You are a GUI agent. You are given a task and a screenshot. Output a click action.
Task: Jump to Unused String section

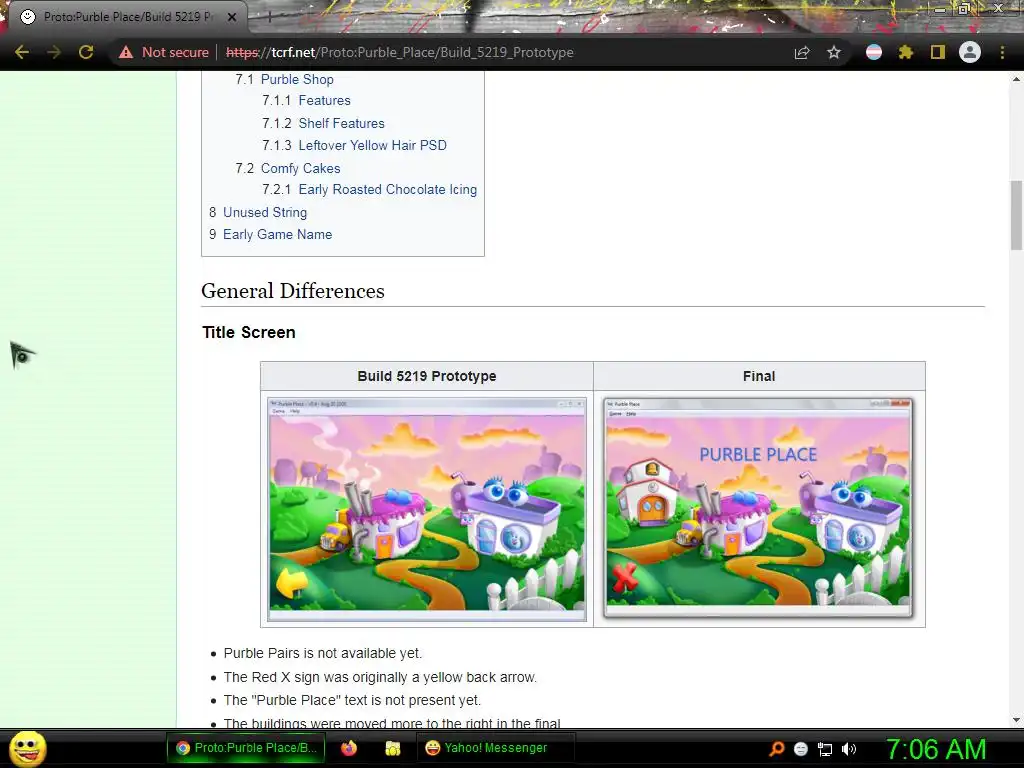coord(264,212)
